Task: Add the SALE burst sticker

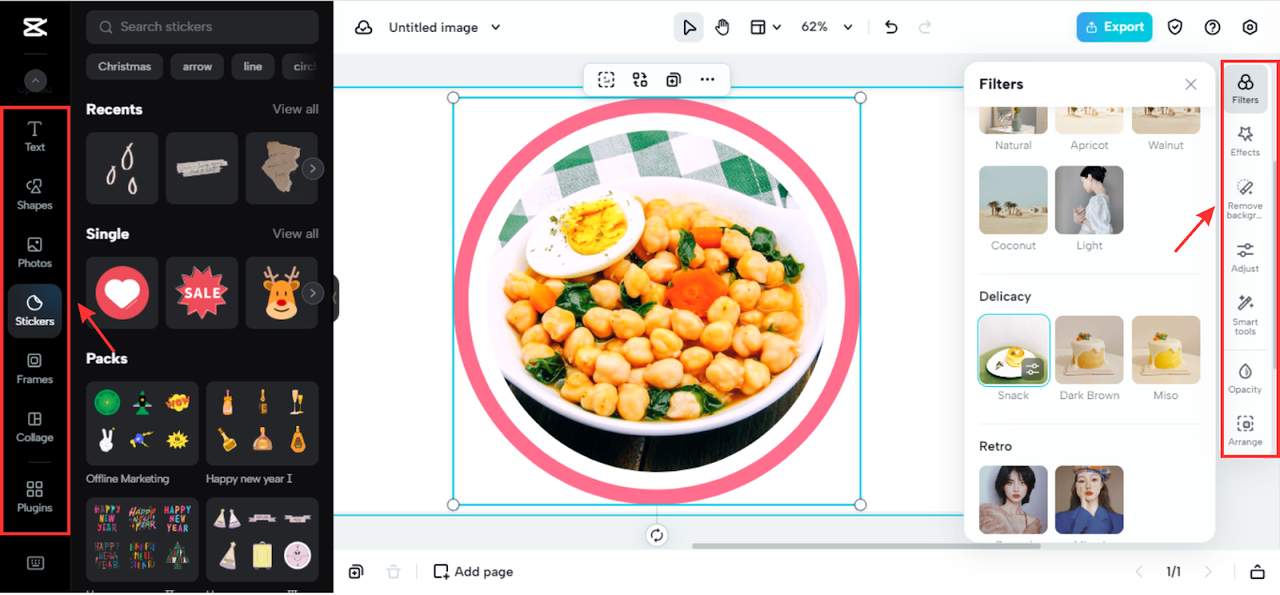Action: pos(202,293)
